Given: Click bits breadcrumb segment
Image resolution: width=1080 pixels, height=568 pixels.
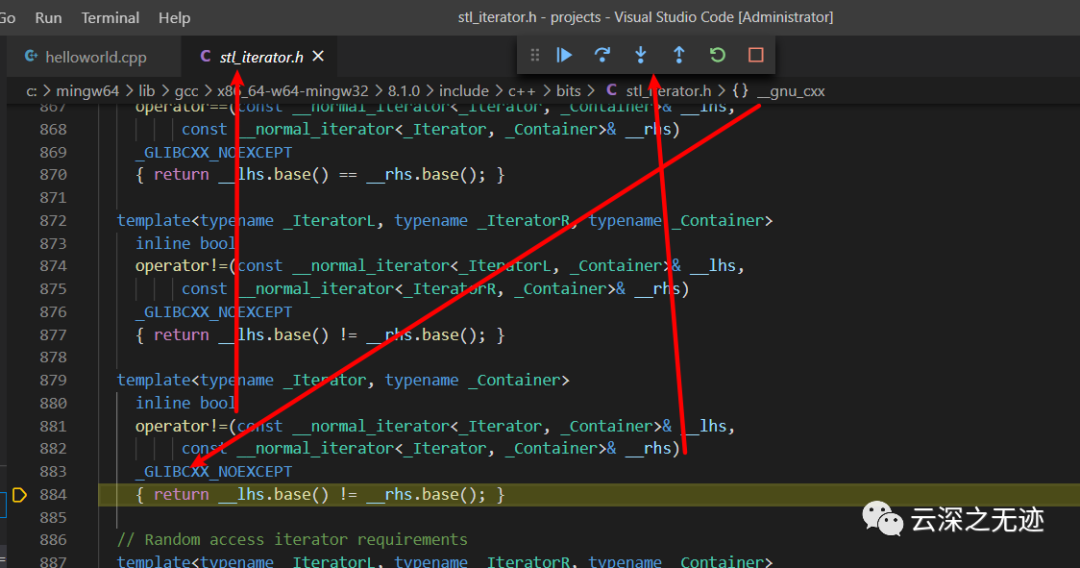Looking at the screenshot, I should pos(568,91).
